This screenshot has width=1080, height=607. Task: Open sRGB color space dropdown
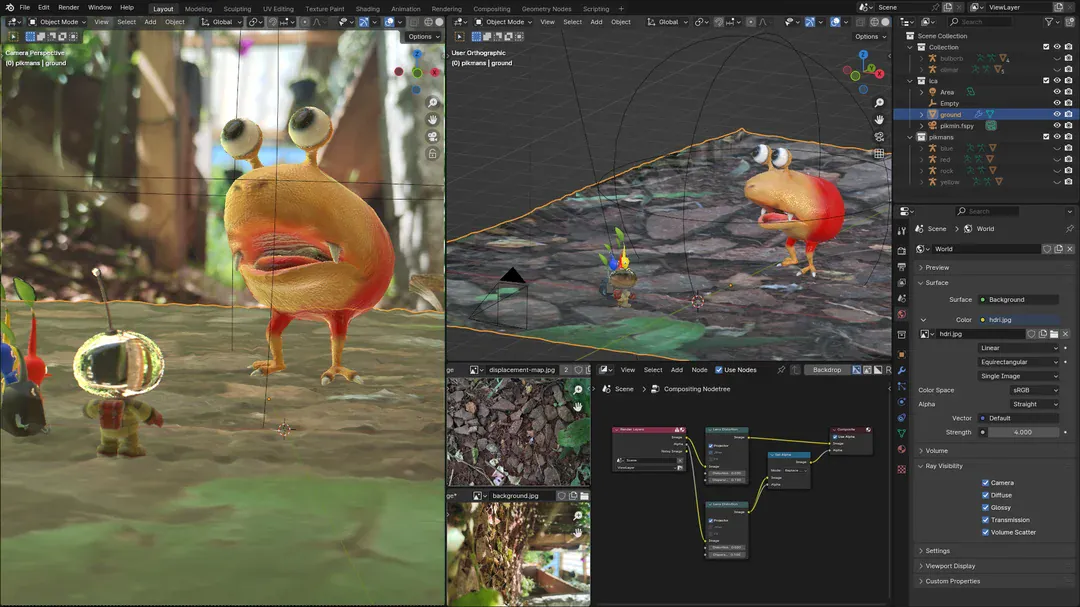click(x=1034, y=390)
